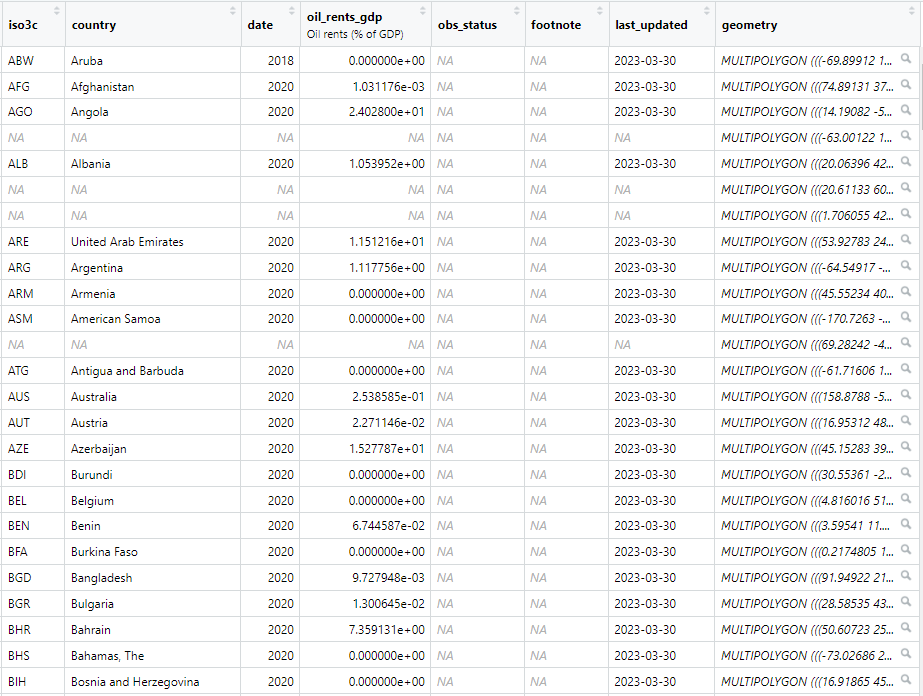Click magnifier icon in Afghanistan row
Screen dimensions: 923x696
click(906, 86)
